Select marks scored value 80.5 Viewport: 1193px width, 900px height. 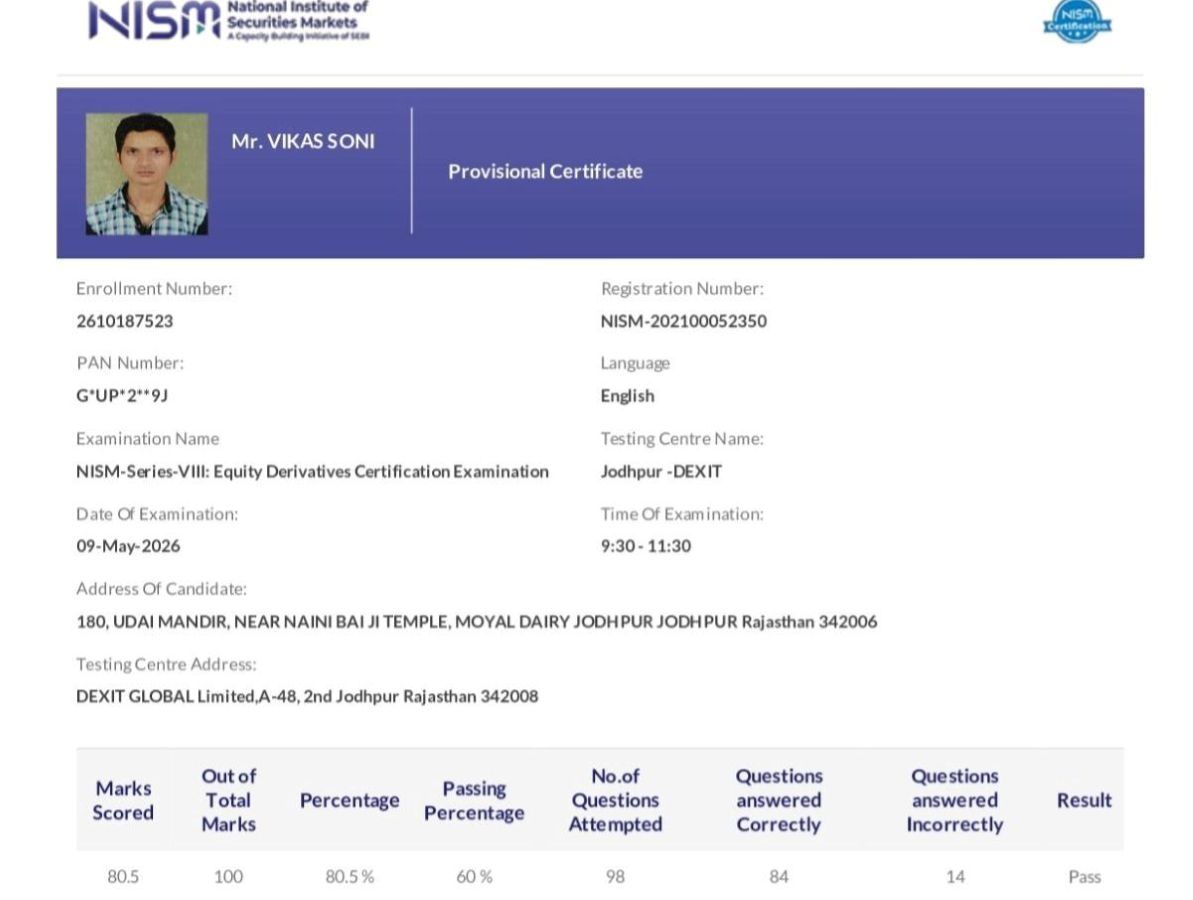pos(123,876)
